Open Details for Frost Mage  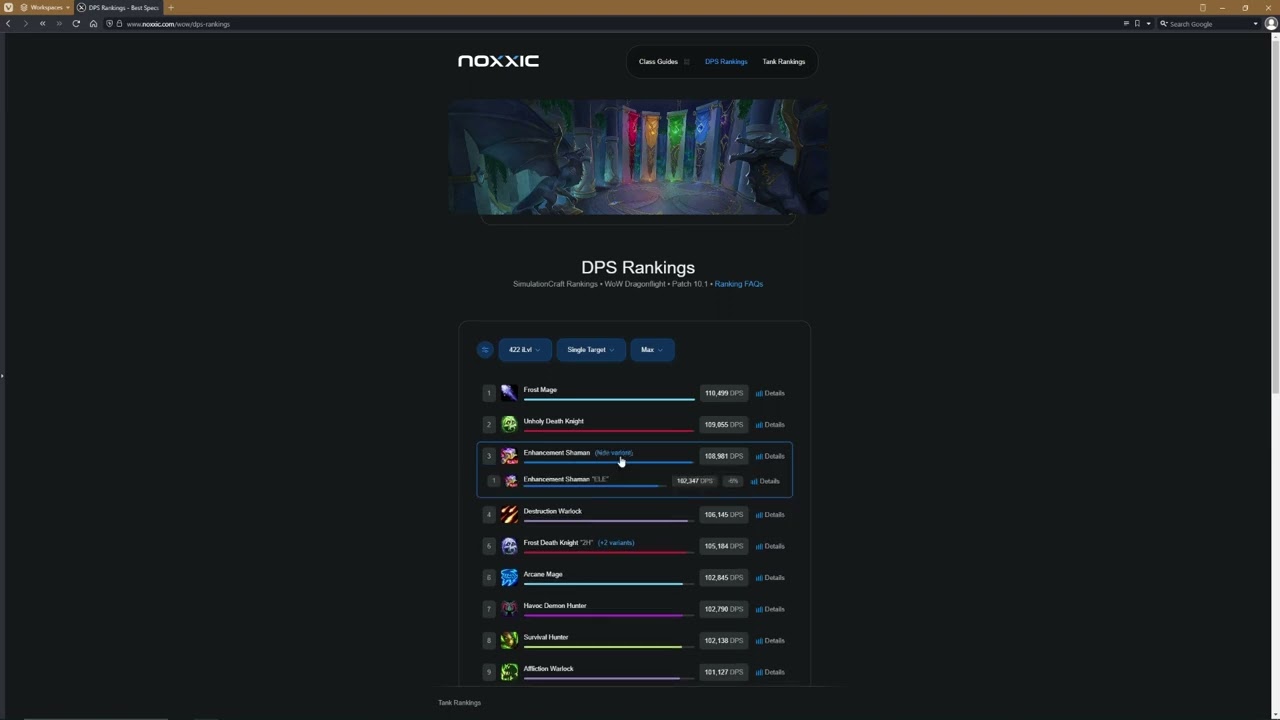770,393
